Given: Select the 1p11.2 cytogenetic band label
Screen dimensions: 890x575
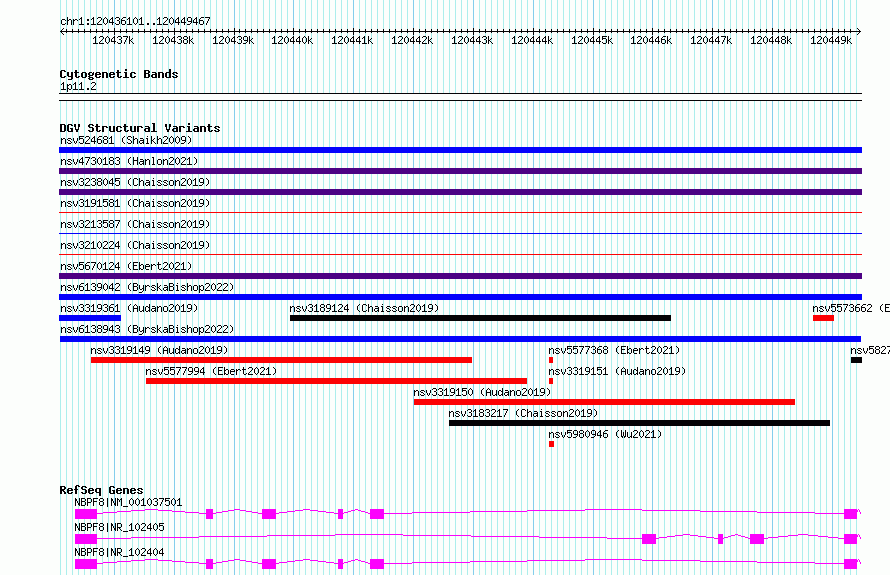Looking at the screenshot, I should [x=78, y=87].
